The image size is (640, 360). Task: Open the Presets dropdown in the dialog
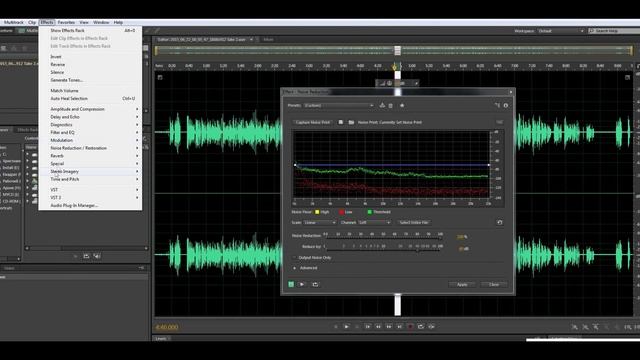pos(339,105)
